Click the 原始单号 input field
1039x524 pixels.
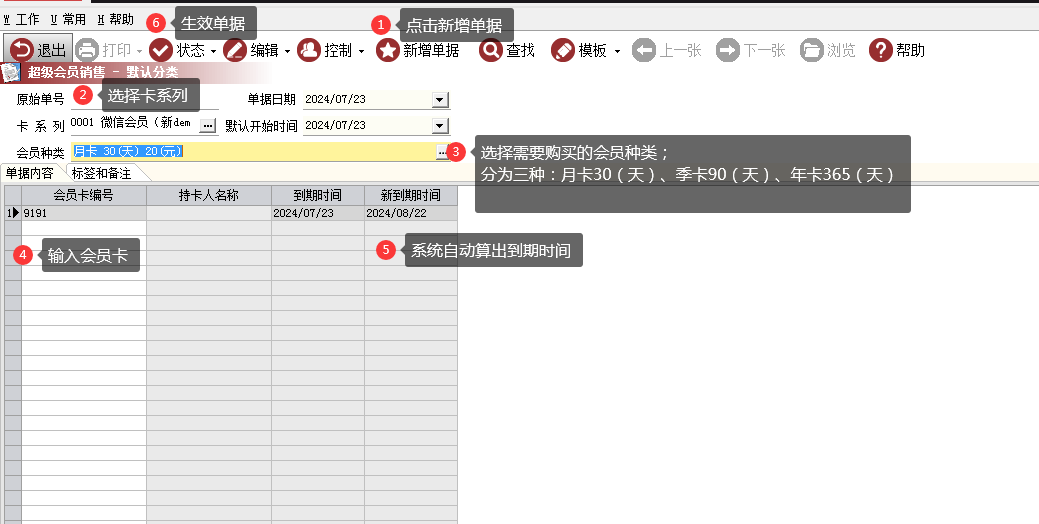pos(144,99)
